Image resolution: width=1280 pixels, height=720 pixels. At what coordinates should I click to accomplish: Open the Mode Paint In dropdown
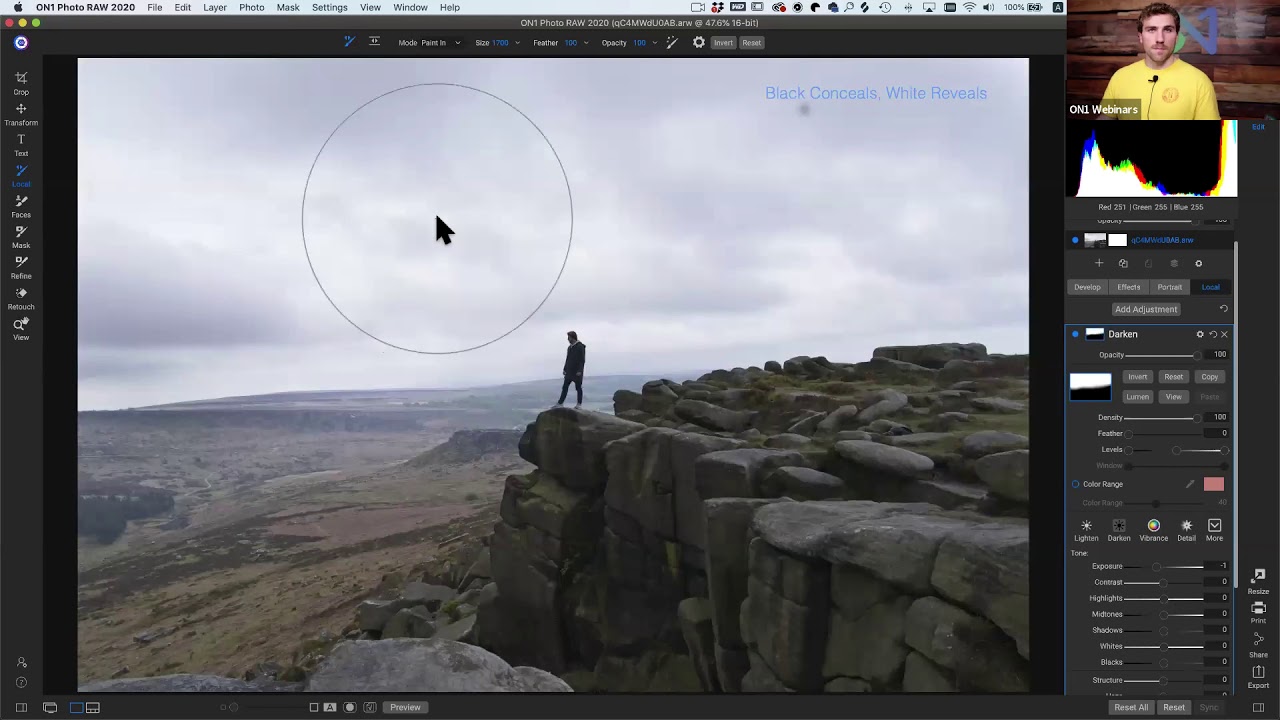point(441,43)
